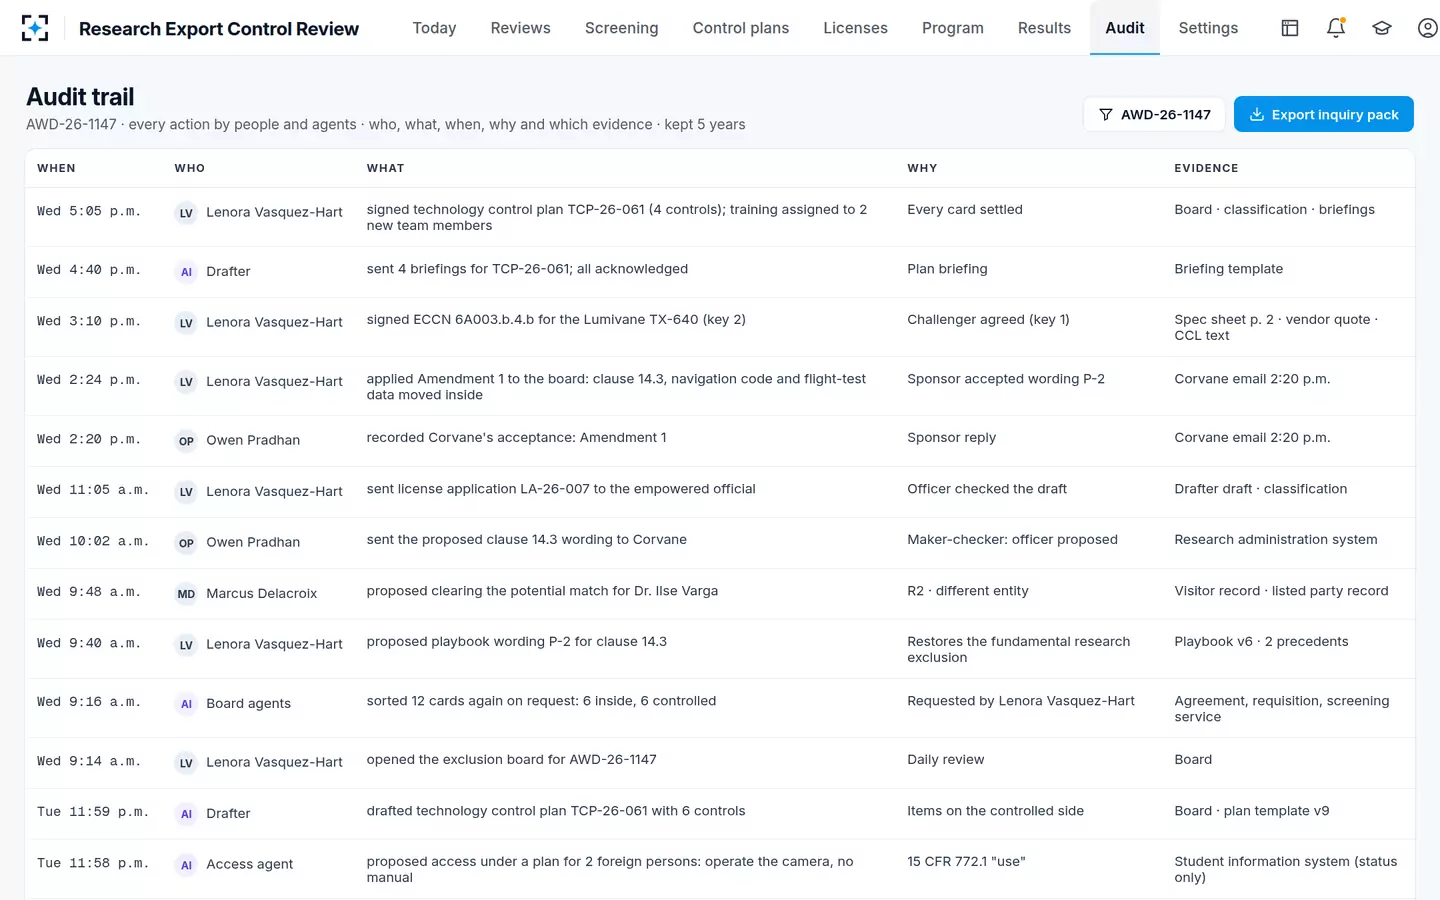Open the Program tab
Viewport: 1440px width, 900px height.
[953, 28]
